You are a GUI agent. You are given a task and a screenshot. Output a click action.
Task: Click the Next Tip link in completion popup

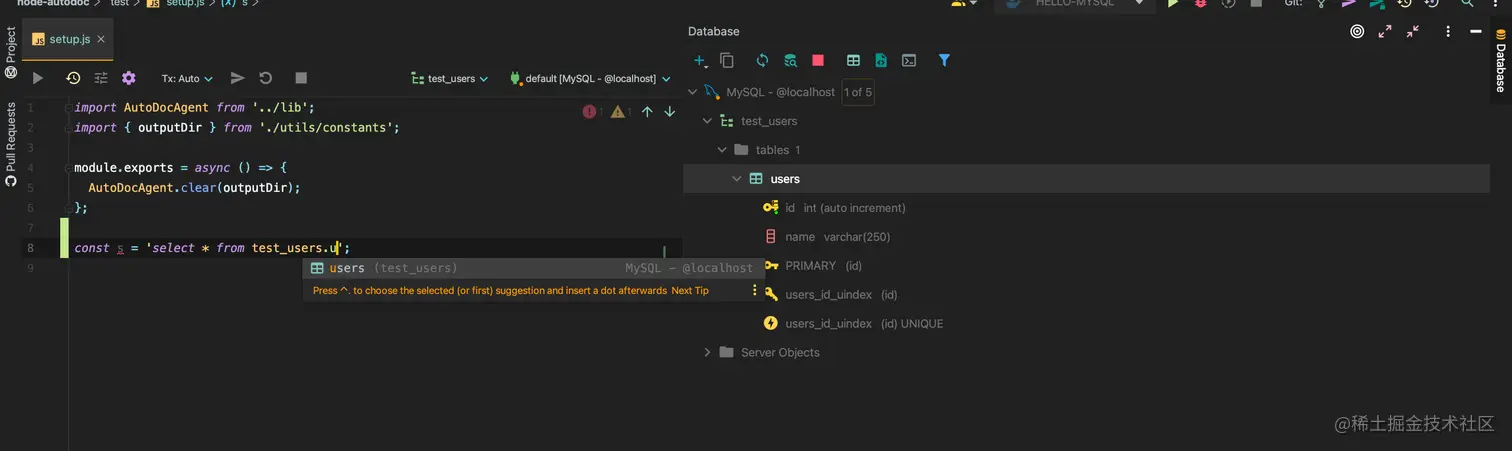(x=690, y=291)
